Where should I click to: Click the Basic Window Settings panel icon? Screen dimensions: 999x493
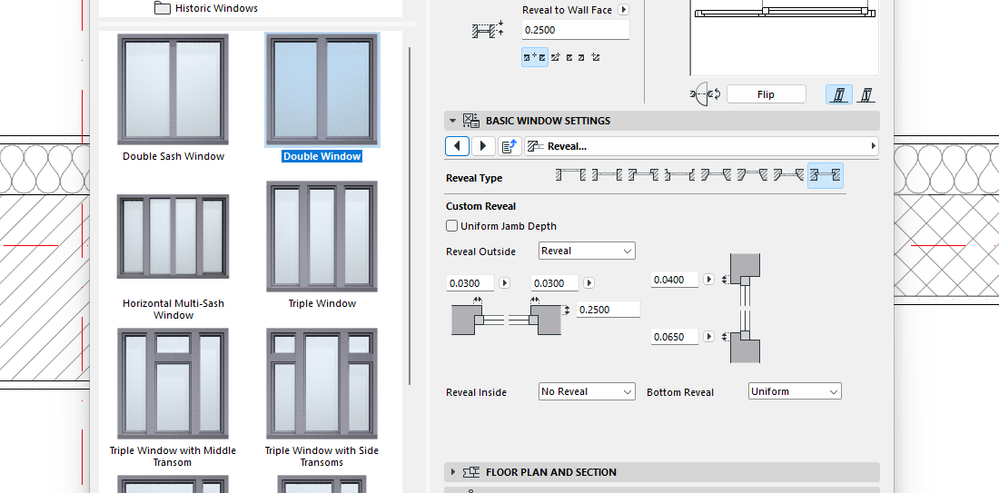471,120
